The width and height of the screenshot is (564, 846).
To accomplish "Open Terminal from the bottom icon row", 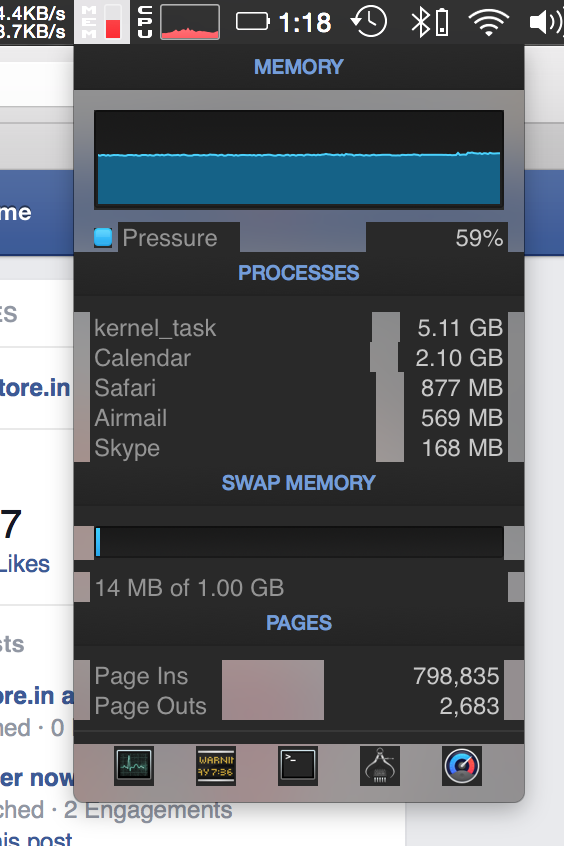I will tap(298, 766).
